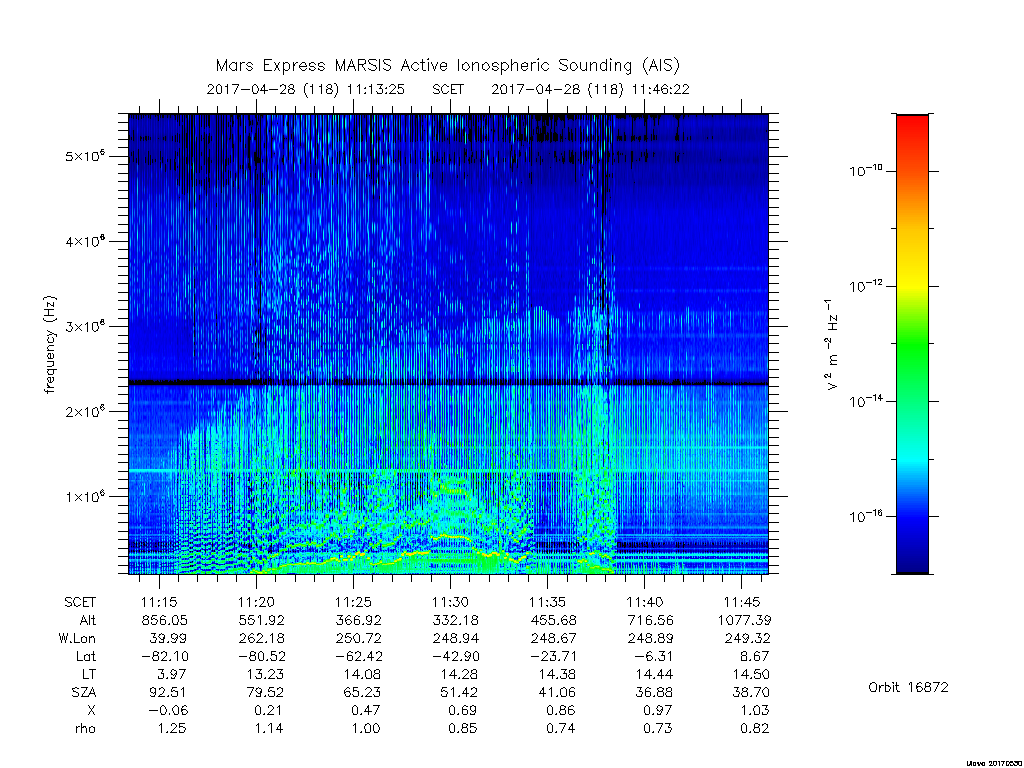Image resolution: width=1024 pixels, height=768 pixels.
Task: Select the 11:30 SCET time tick label
Action: 450,602
